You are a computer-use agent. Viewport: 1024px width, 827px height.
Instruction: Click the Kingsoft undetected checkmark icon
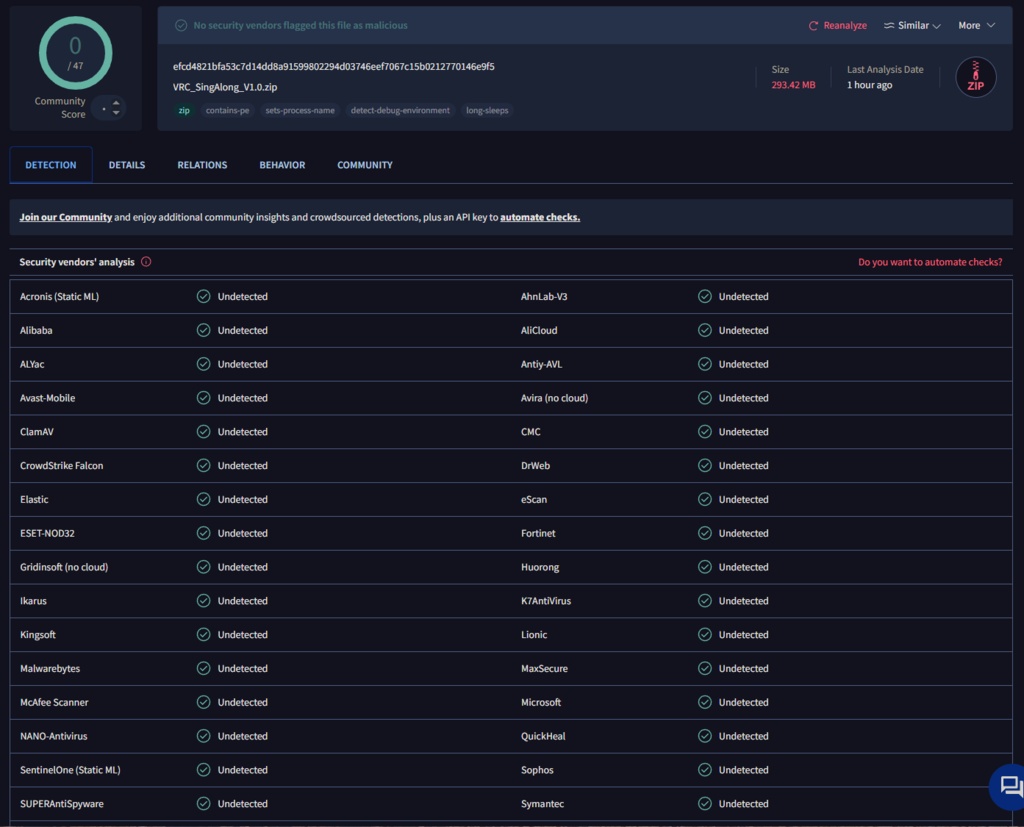204,635
